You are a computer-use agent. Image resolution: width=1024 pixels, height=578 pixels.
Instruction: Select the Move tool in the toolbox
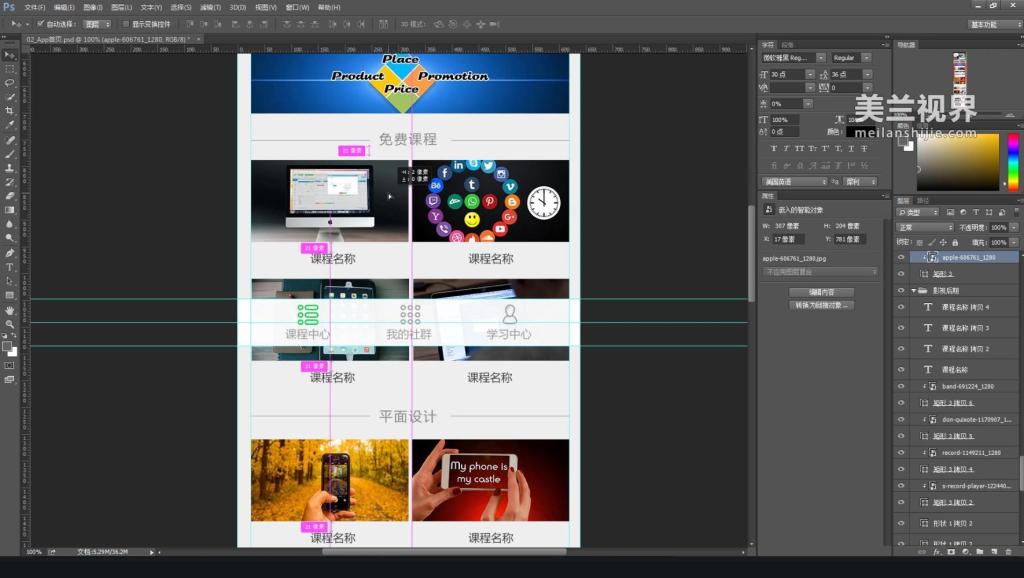point(9,56)
